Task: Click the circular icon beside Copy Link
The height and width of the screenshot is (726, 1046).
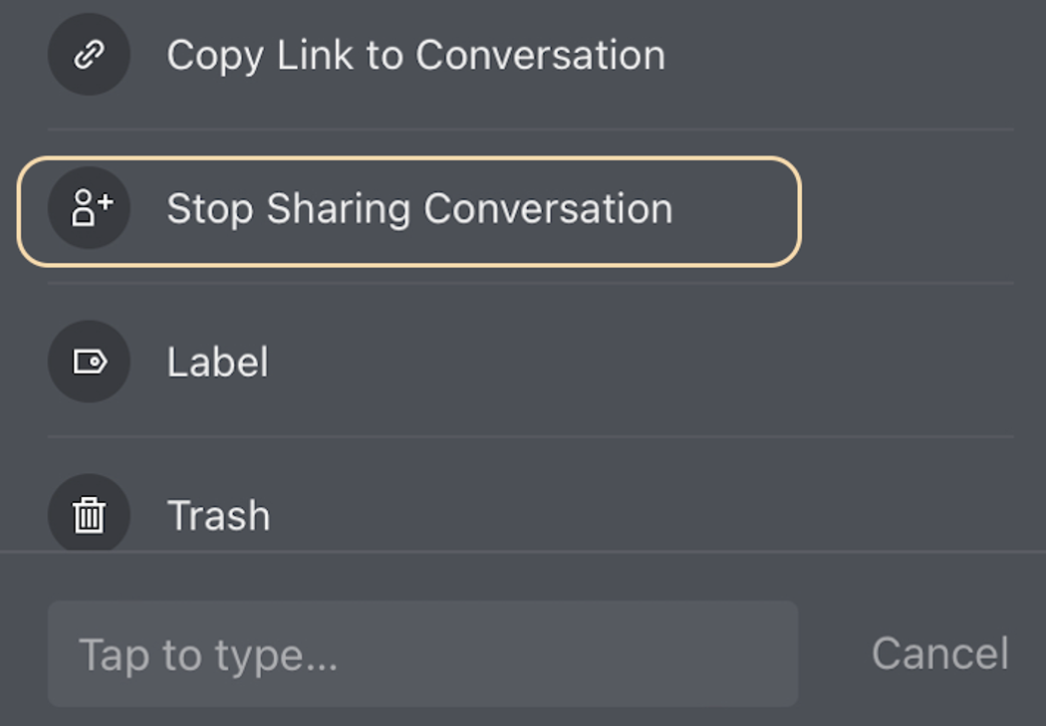Action: click(89, 54)
